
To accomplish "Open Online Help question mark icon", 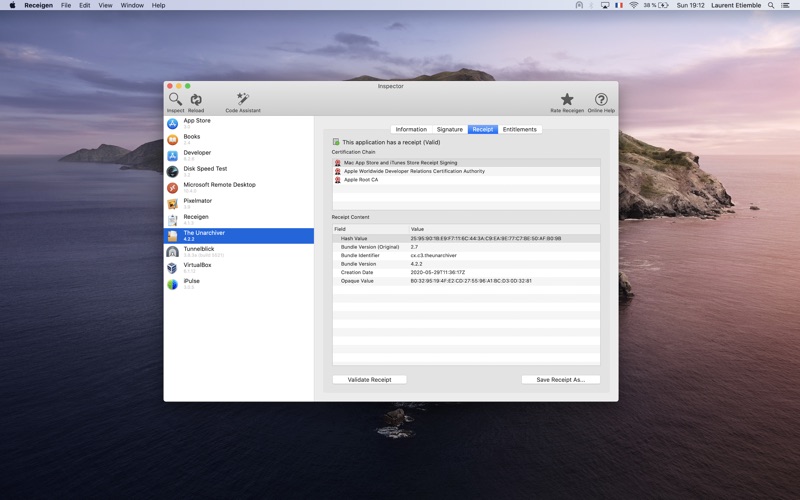I will (601, 99).
